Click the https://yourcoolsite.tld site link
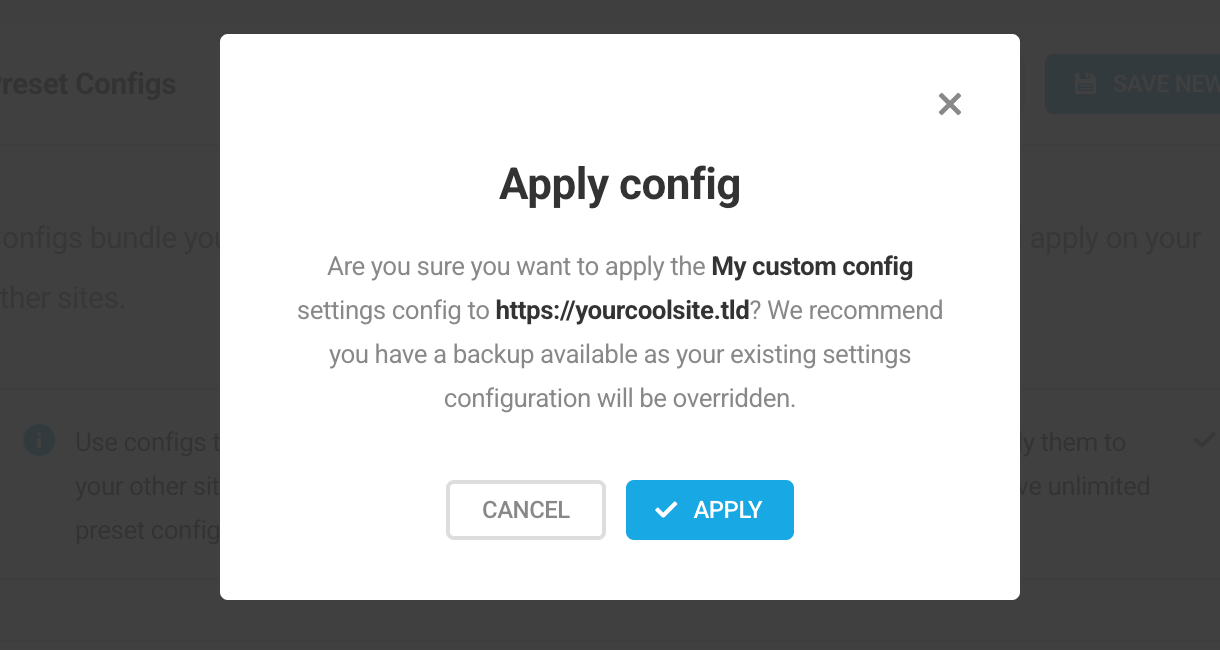 pyautogui.click(x=622, y=310)
